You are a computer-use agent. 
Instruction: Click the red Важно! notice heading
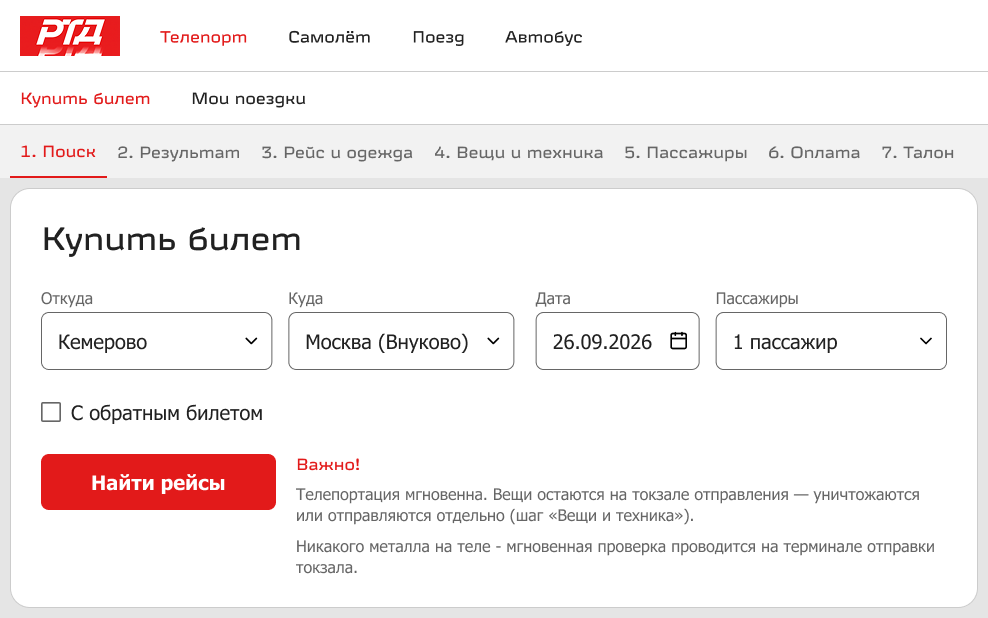328,464
